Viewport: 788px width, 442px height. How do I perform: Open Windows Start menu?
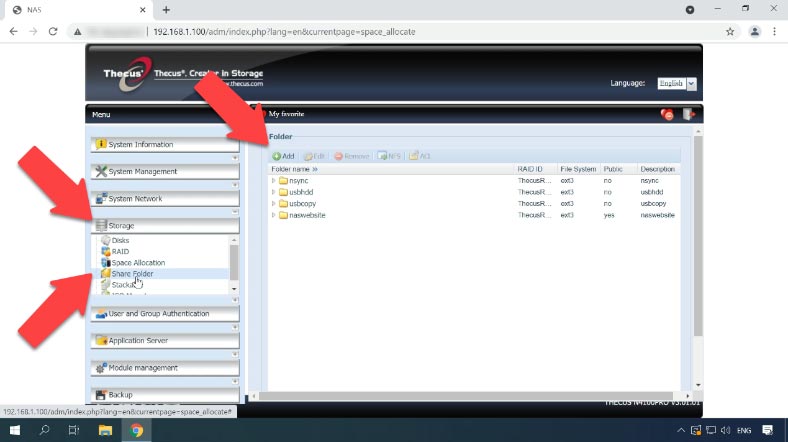15,430
